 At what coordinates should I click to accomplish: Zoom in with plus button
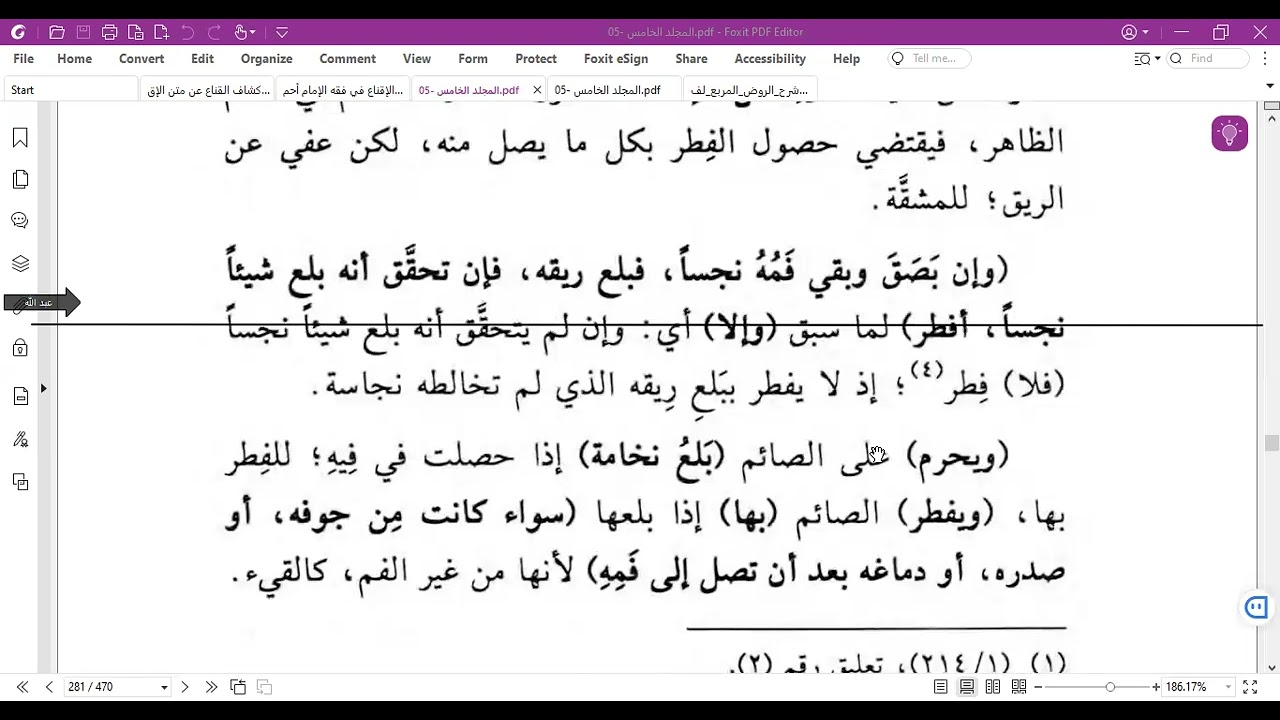click(1156, 687)
